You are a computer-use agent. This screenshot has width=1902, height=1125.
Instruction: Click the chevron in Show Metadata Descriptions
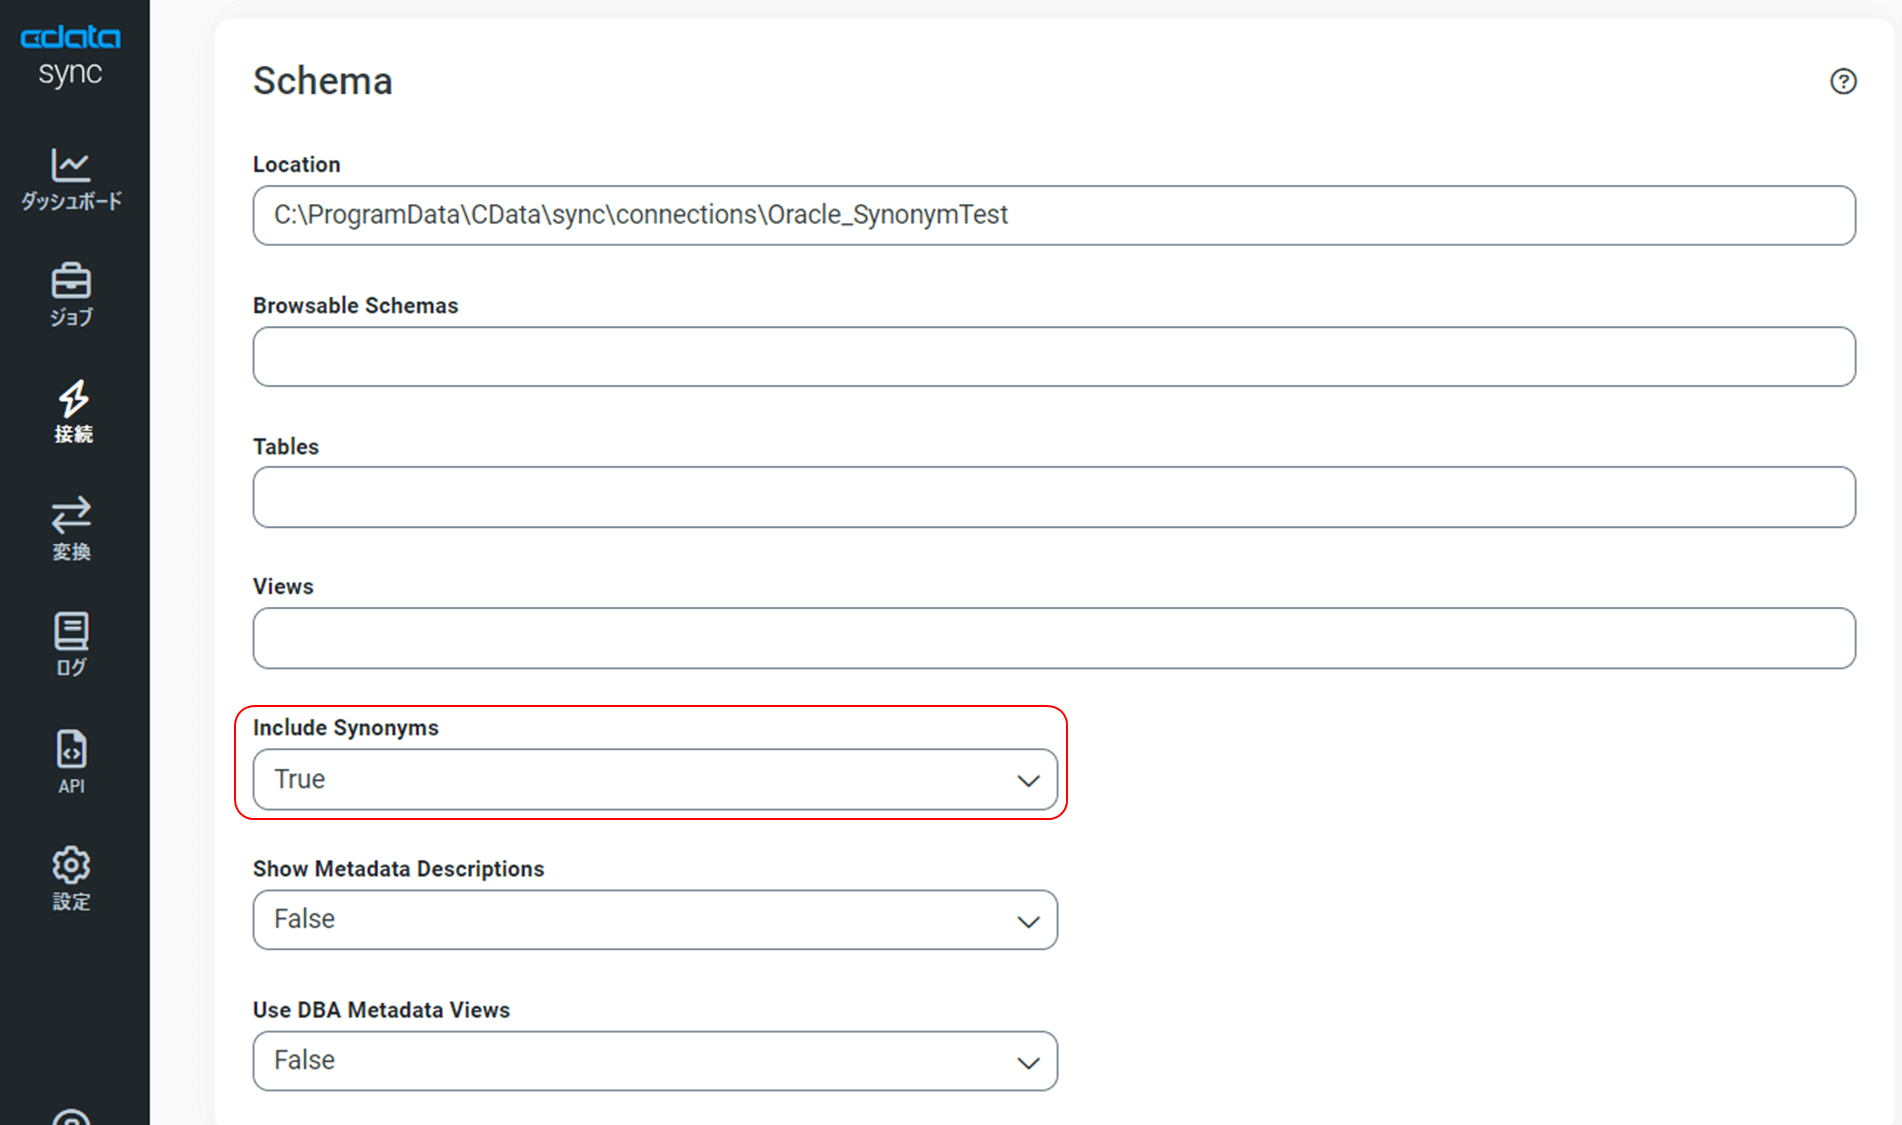pyautogui.click(x=1028, y=922)
